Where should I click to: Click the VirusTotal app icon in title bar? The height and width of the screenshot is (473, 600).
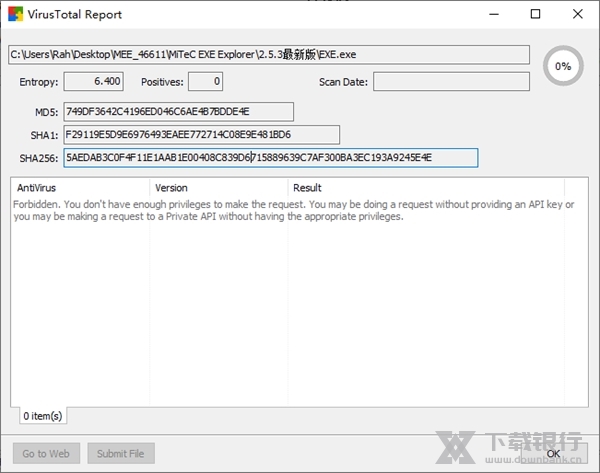(x=13, y=14)
